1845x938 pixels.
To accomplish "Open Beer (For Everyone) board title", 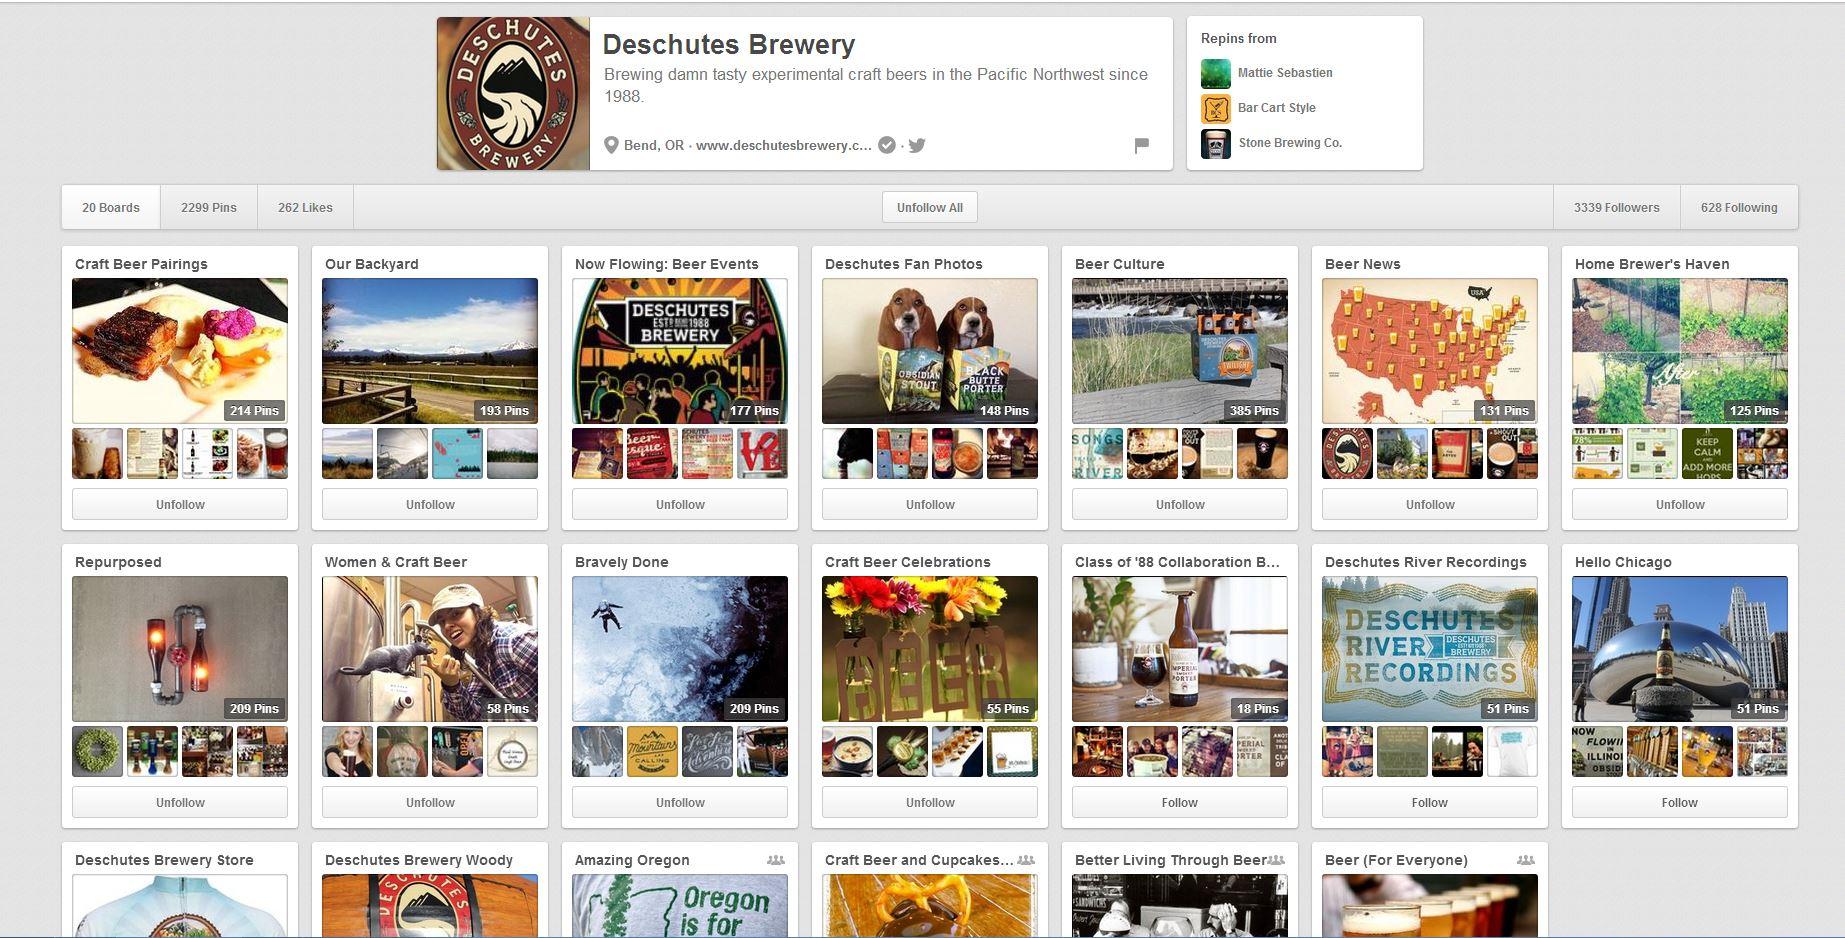I will [x=1396, y=860].
